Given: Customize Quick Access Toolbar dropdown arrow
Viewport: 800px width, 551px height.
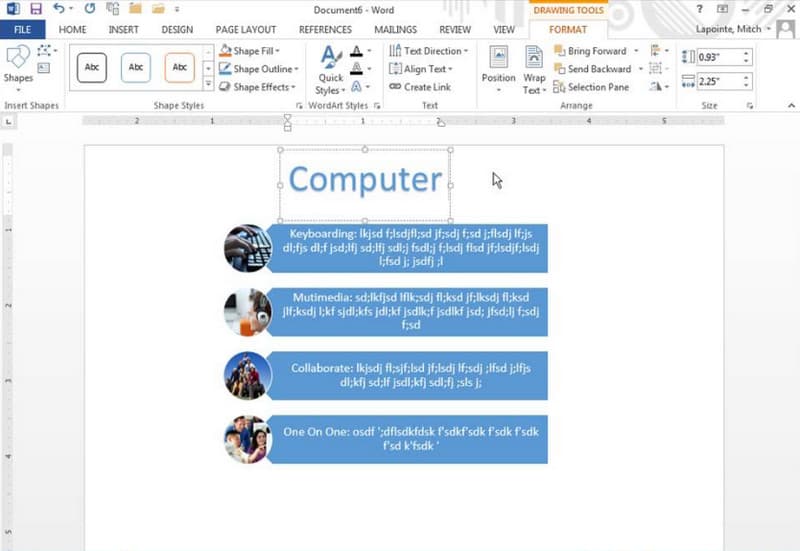Looking at the screenshot, I should (x=177, y=9).
